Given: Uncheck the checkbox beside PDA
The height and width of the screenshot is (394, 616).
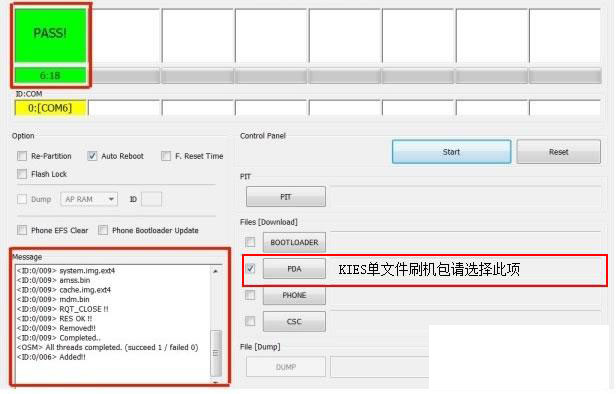Looking at the screenshot, I should click(x=250, y=269).
